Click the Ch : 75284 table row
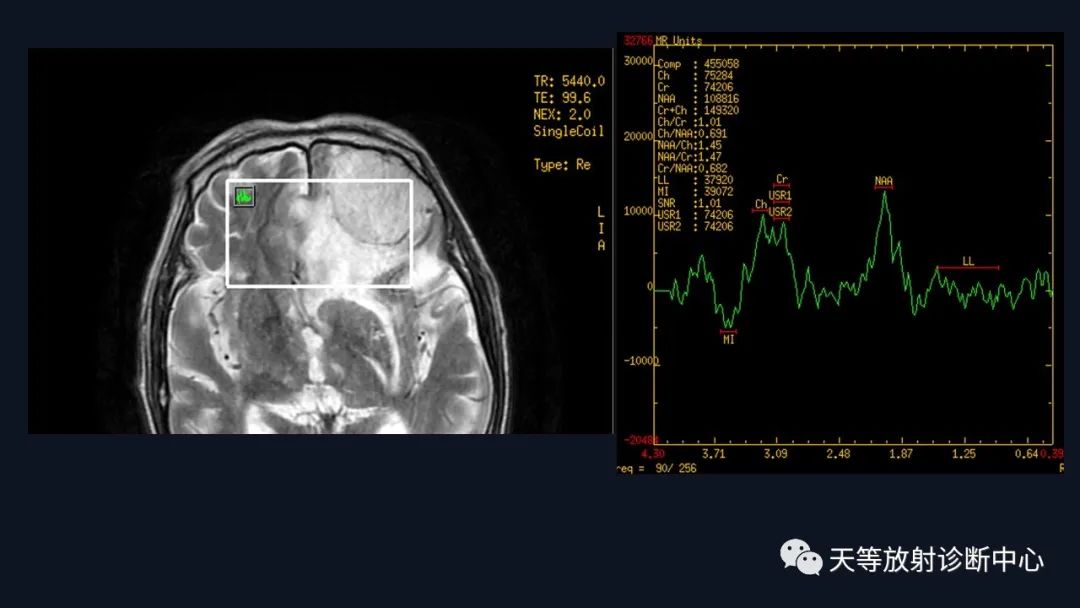 click(x=695, y=76)
